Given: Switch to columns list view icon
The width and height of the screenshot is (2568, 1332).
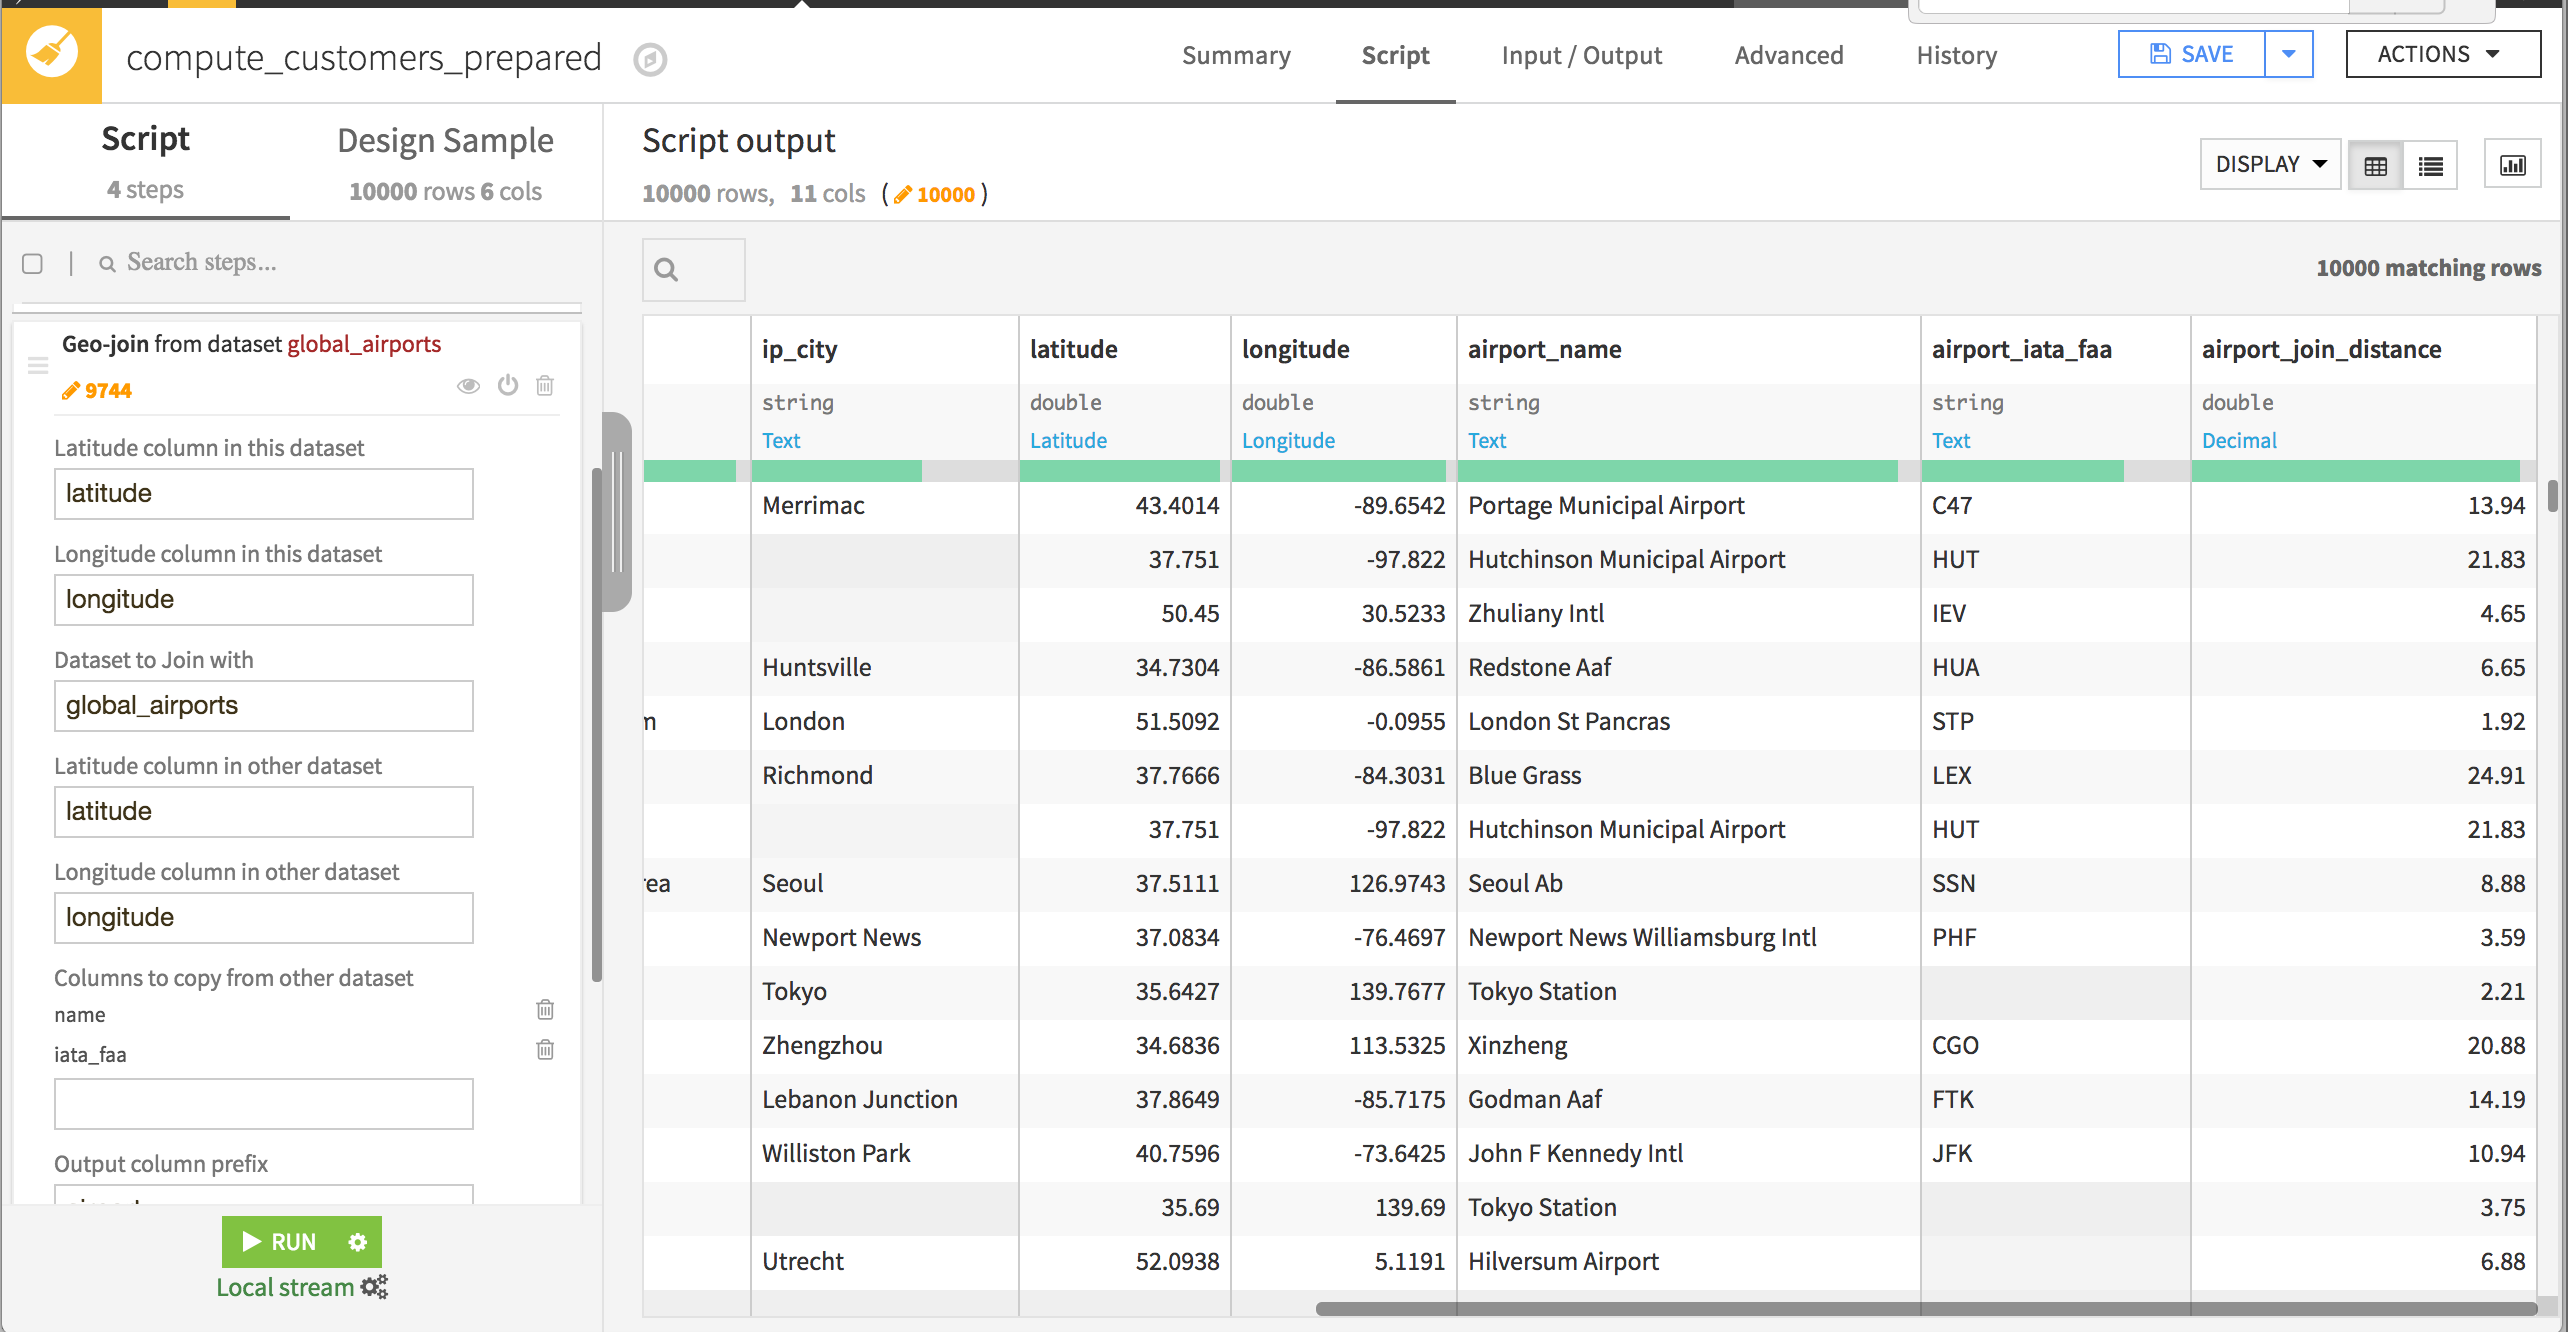Looking at the screenshot, I should pyautogui.click(x=2430, y=166).
